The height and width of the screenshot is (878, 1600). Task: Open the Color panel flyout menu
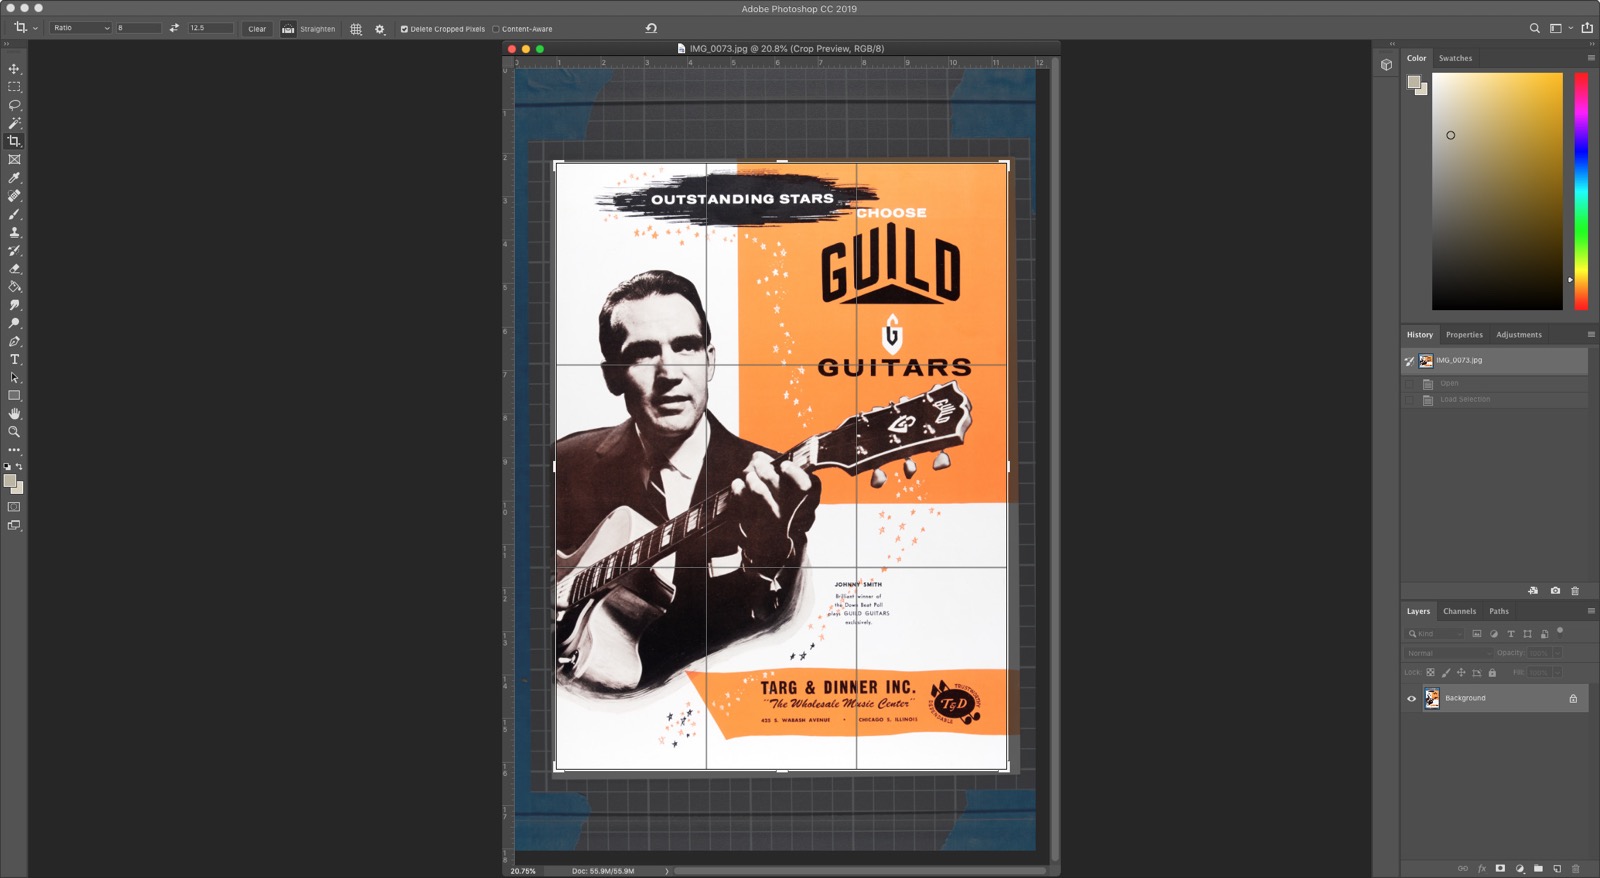(x=1591, y=58)
